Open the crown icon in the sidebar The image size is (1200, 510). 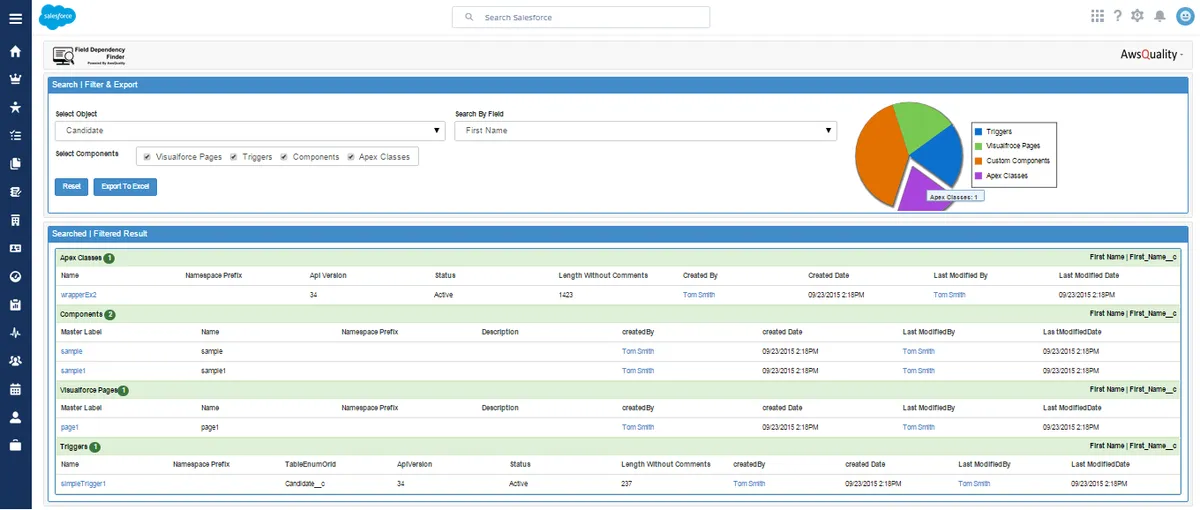pos(15,79)
